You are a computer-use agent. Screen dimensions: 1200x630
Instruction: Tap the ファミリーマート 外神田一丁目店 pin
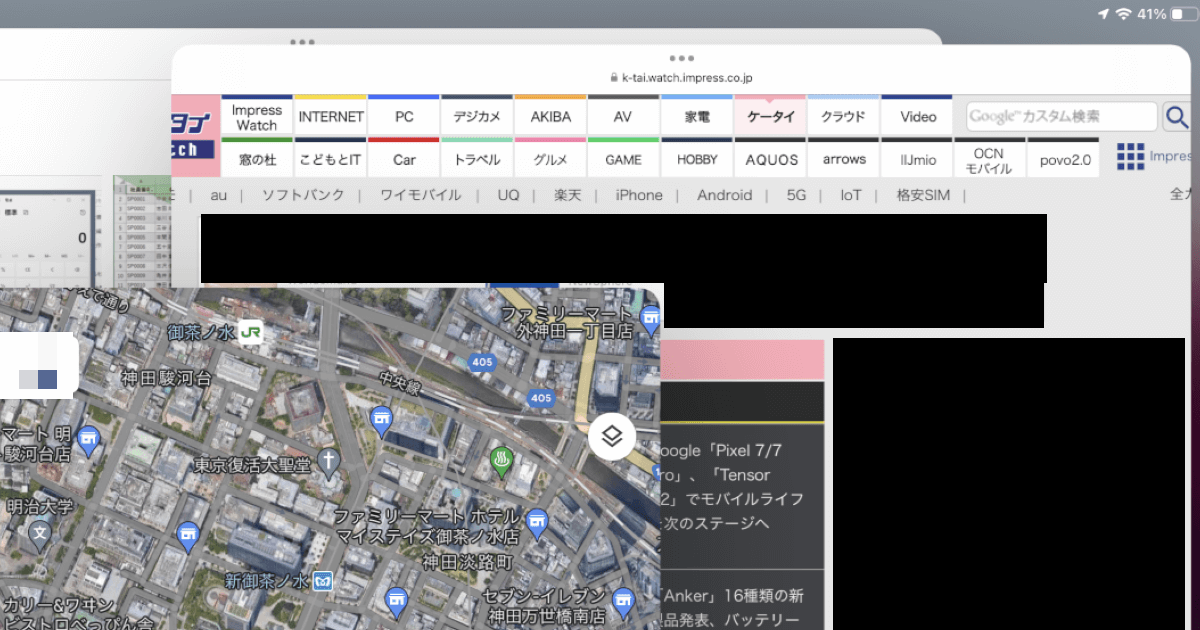coord(651,320)
